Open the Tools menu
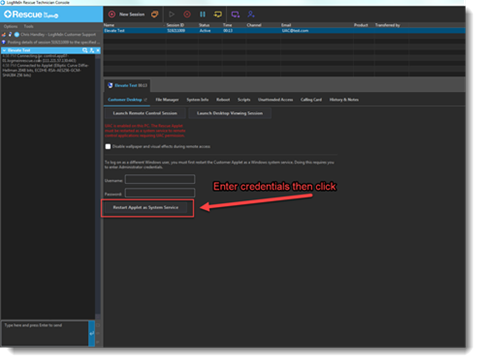This screenshot has height=362, width=480. coord(29,26)
